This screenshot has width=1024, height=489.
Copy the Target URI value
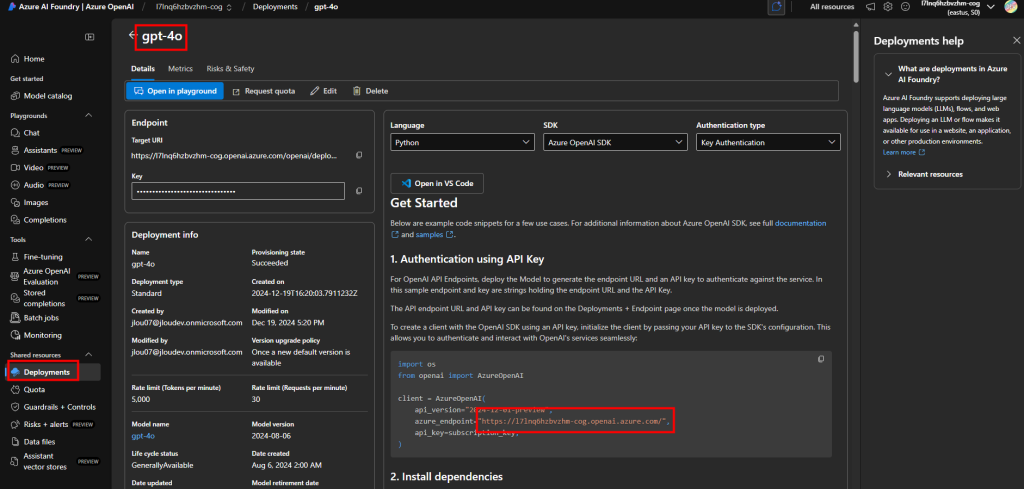(359, 155)
